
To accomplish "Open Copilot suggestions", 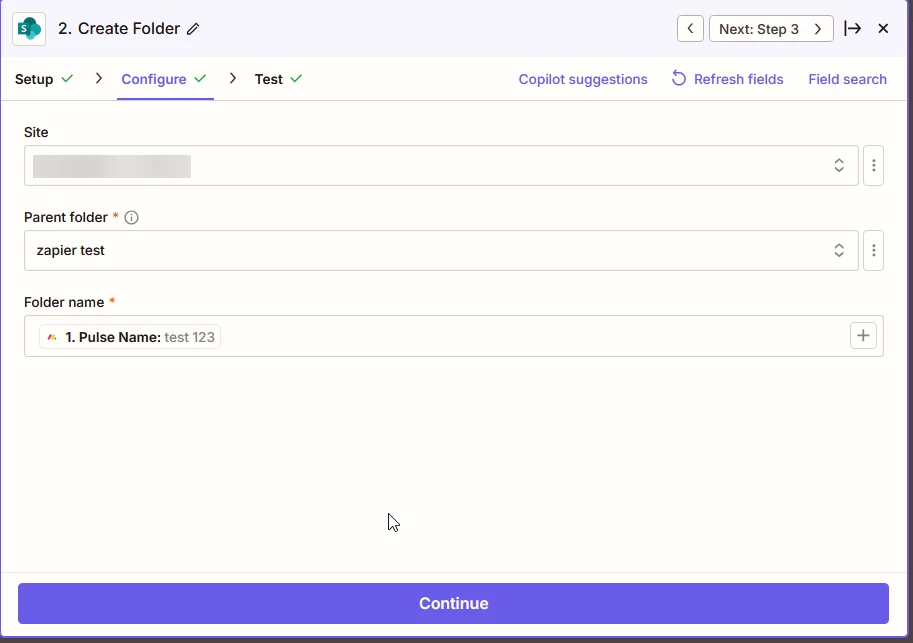I will coord(583,79).
